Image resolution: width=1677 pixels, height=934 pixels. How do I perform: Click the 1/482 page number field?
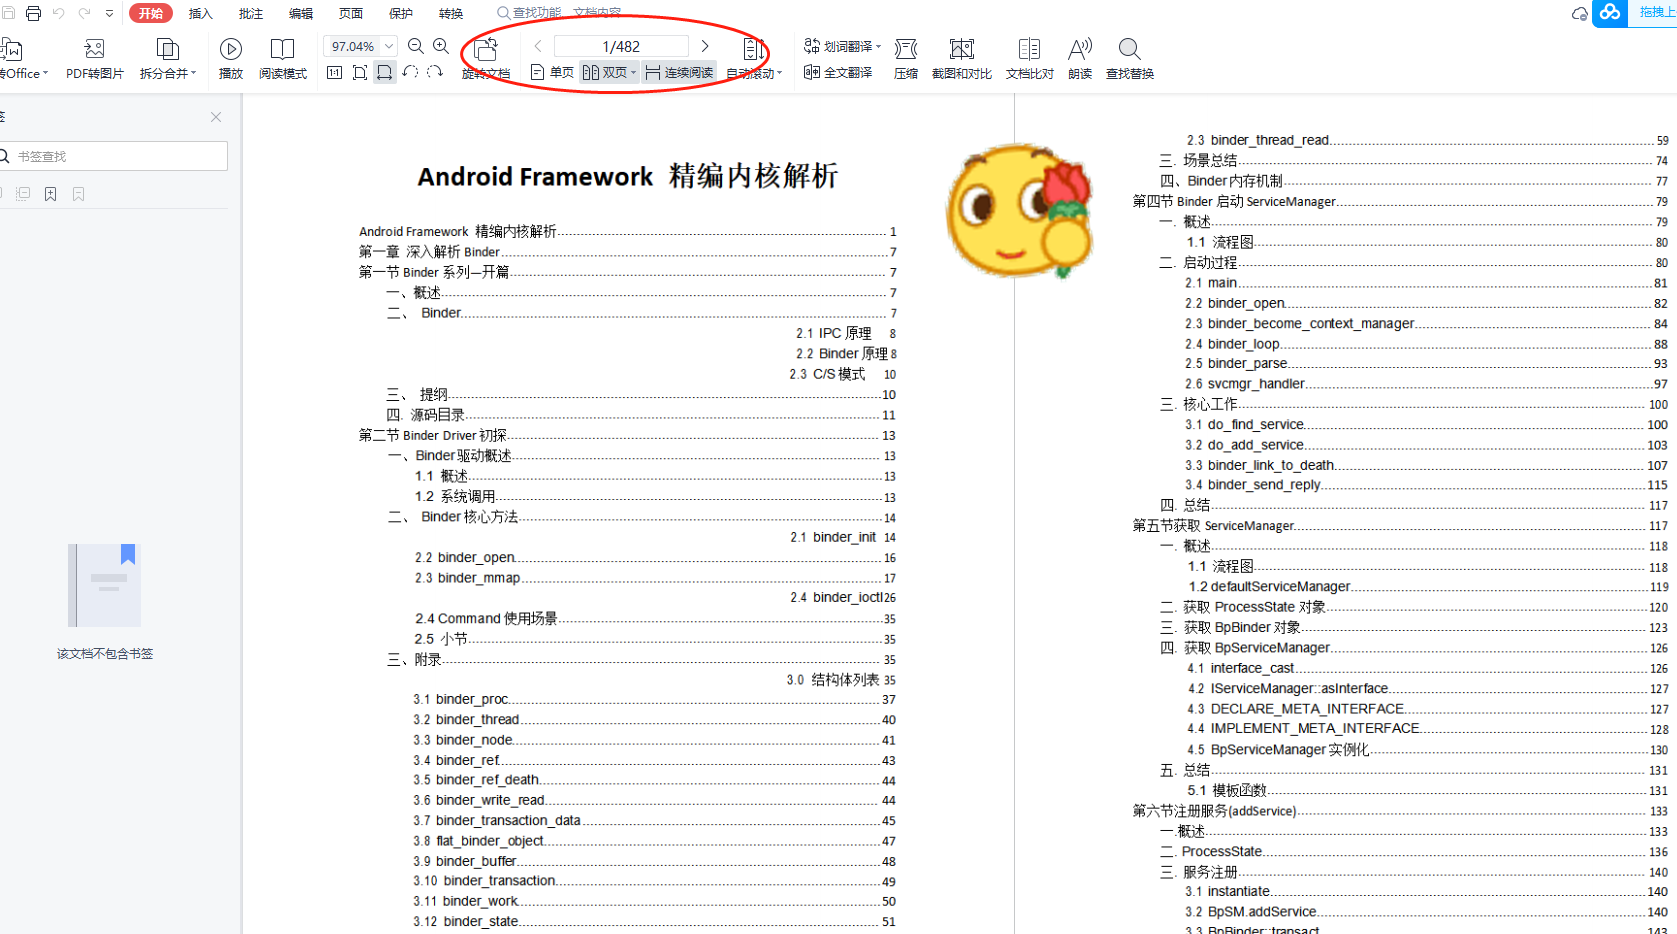tap(621, 46)
